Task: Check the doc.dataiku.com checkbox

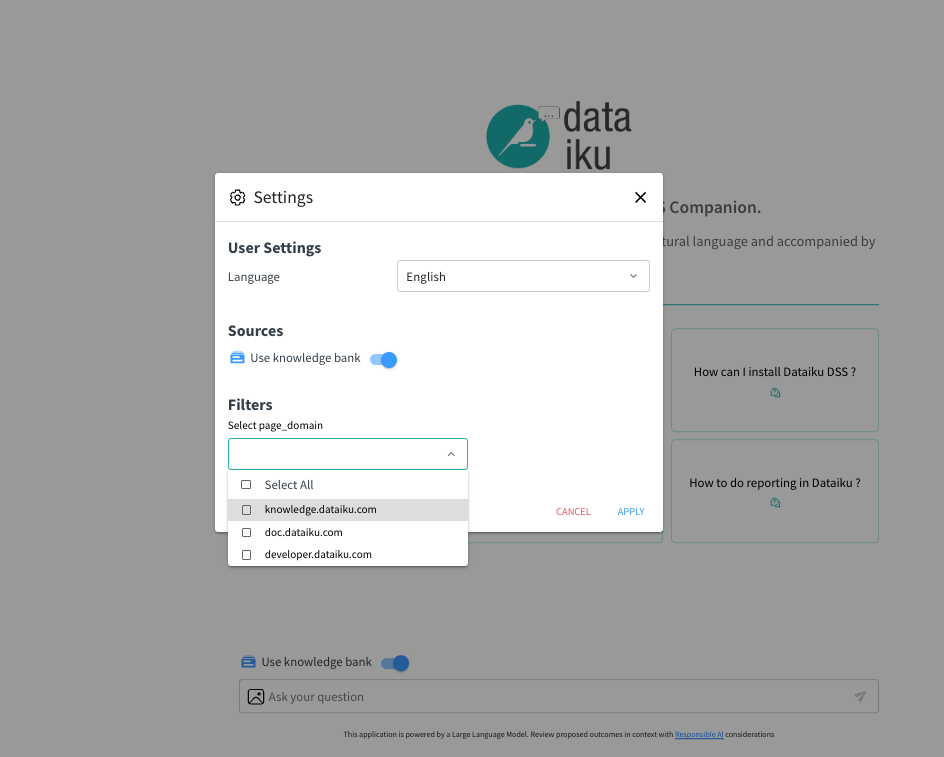Action: [246, 532]
